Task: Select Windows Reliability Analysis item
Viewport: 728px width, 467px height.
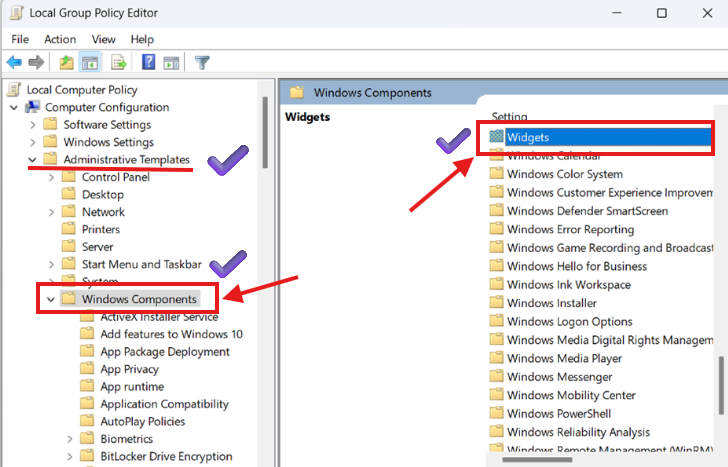Action: 570,432
